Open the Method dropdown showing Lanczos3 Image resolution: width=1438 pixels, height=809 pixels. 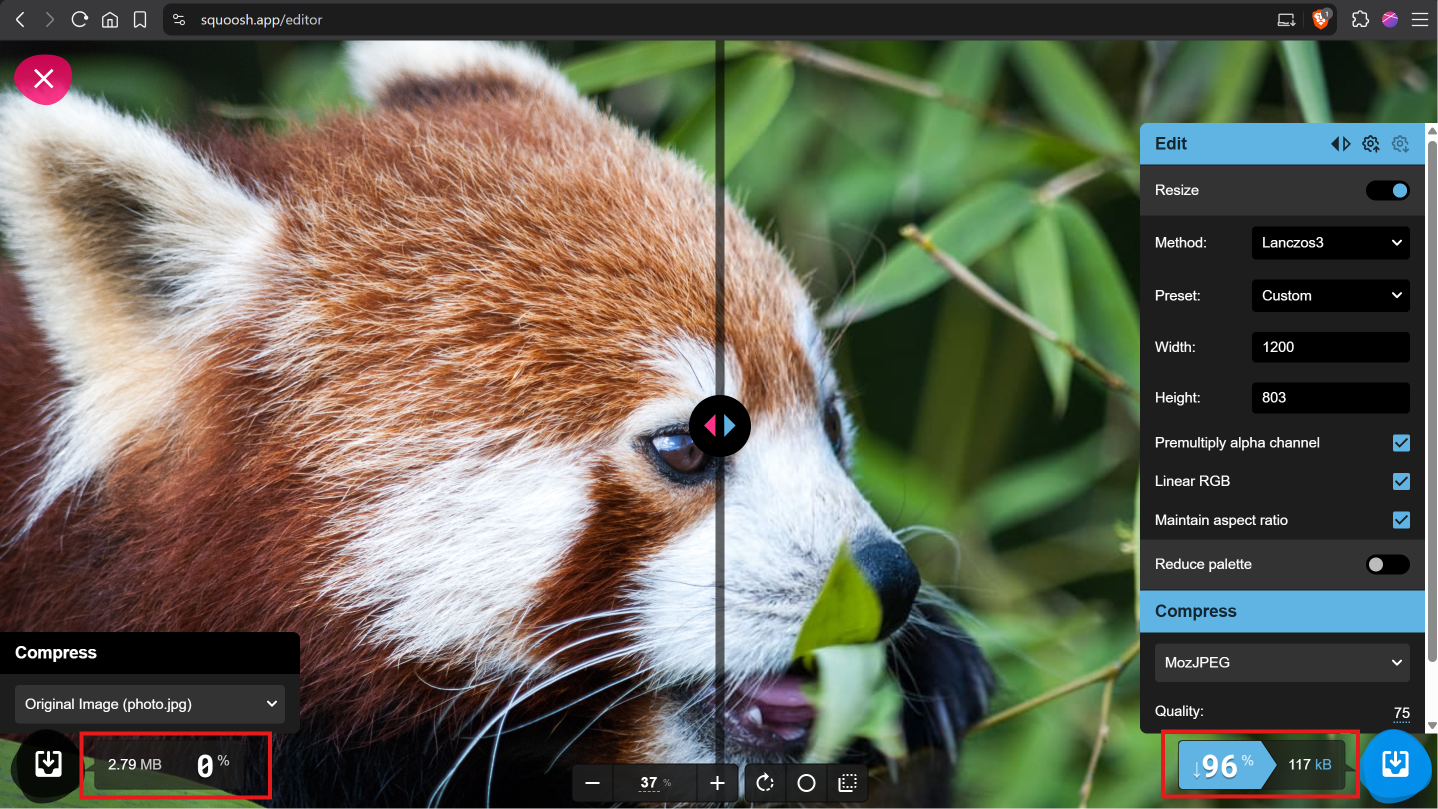coord(1331,242)
